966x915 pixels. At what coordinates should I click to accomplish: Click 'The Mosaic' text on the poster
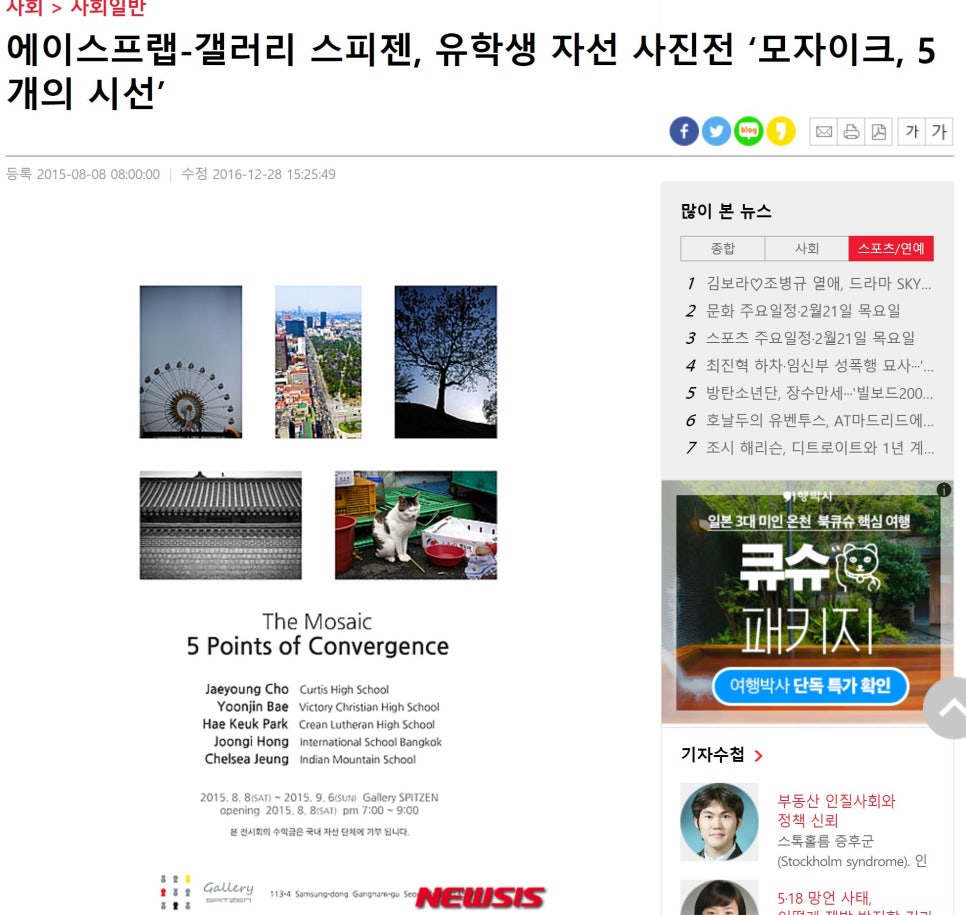pyautogui.click(x=317, y=621)
